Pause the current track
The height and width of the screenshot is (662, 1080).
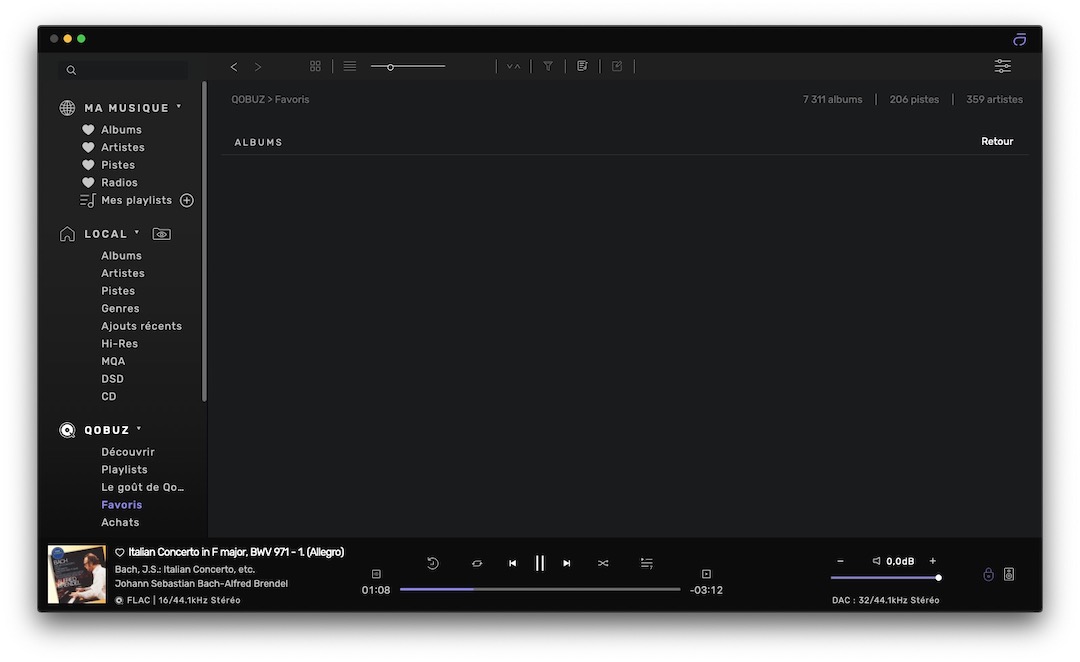[x=540, y=563]
